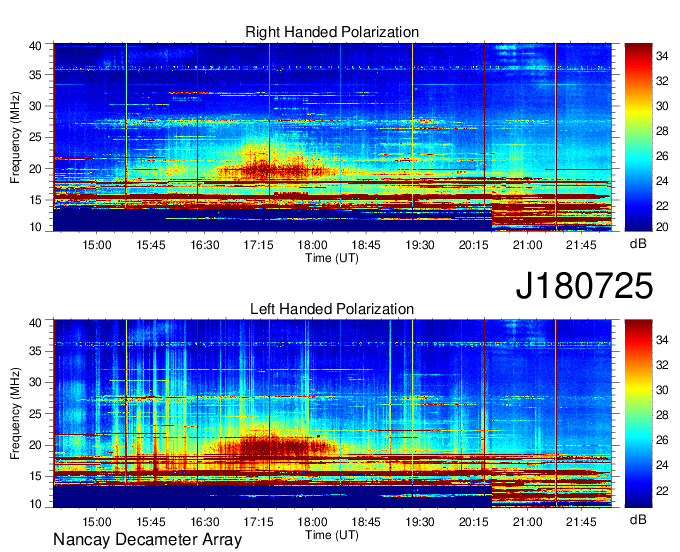
Task: Click the right-handed polarization color bar
Action: [x=638, y=137]
